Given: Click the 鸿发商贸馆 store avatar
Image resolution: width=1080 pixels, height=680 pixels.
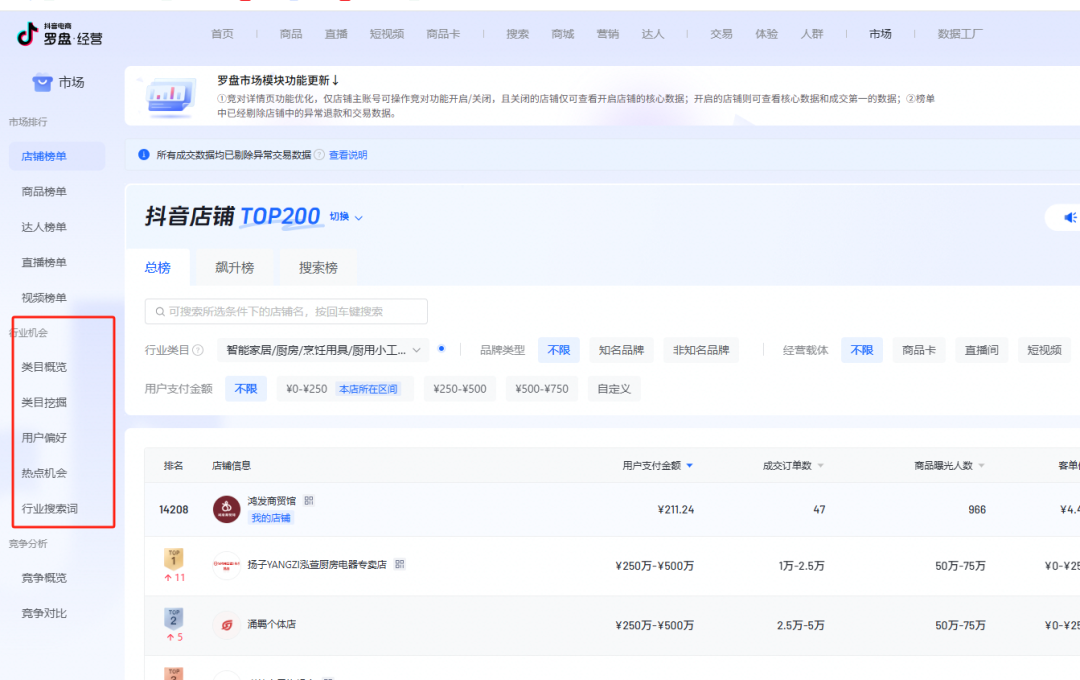Looking at the screenshot, I should (226, 509).
